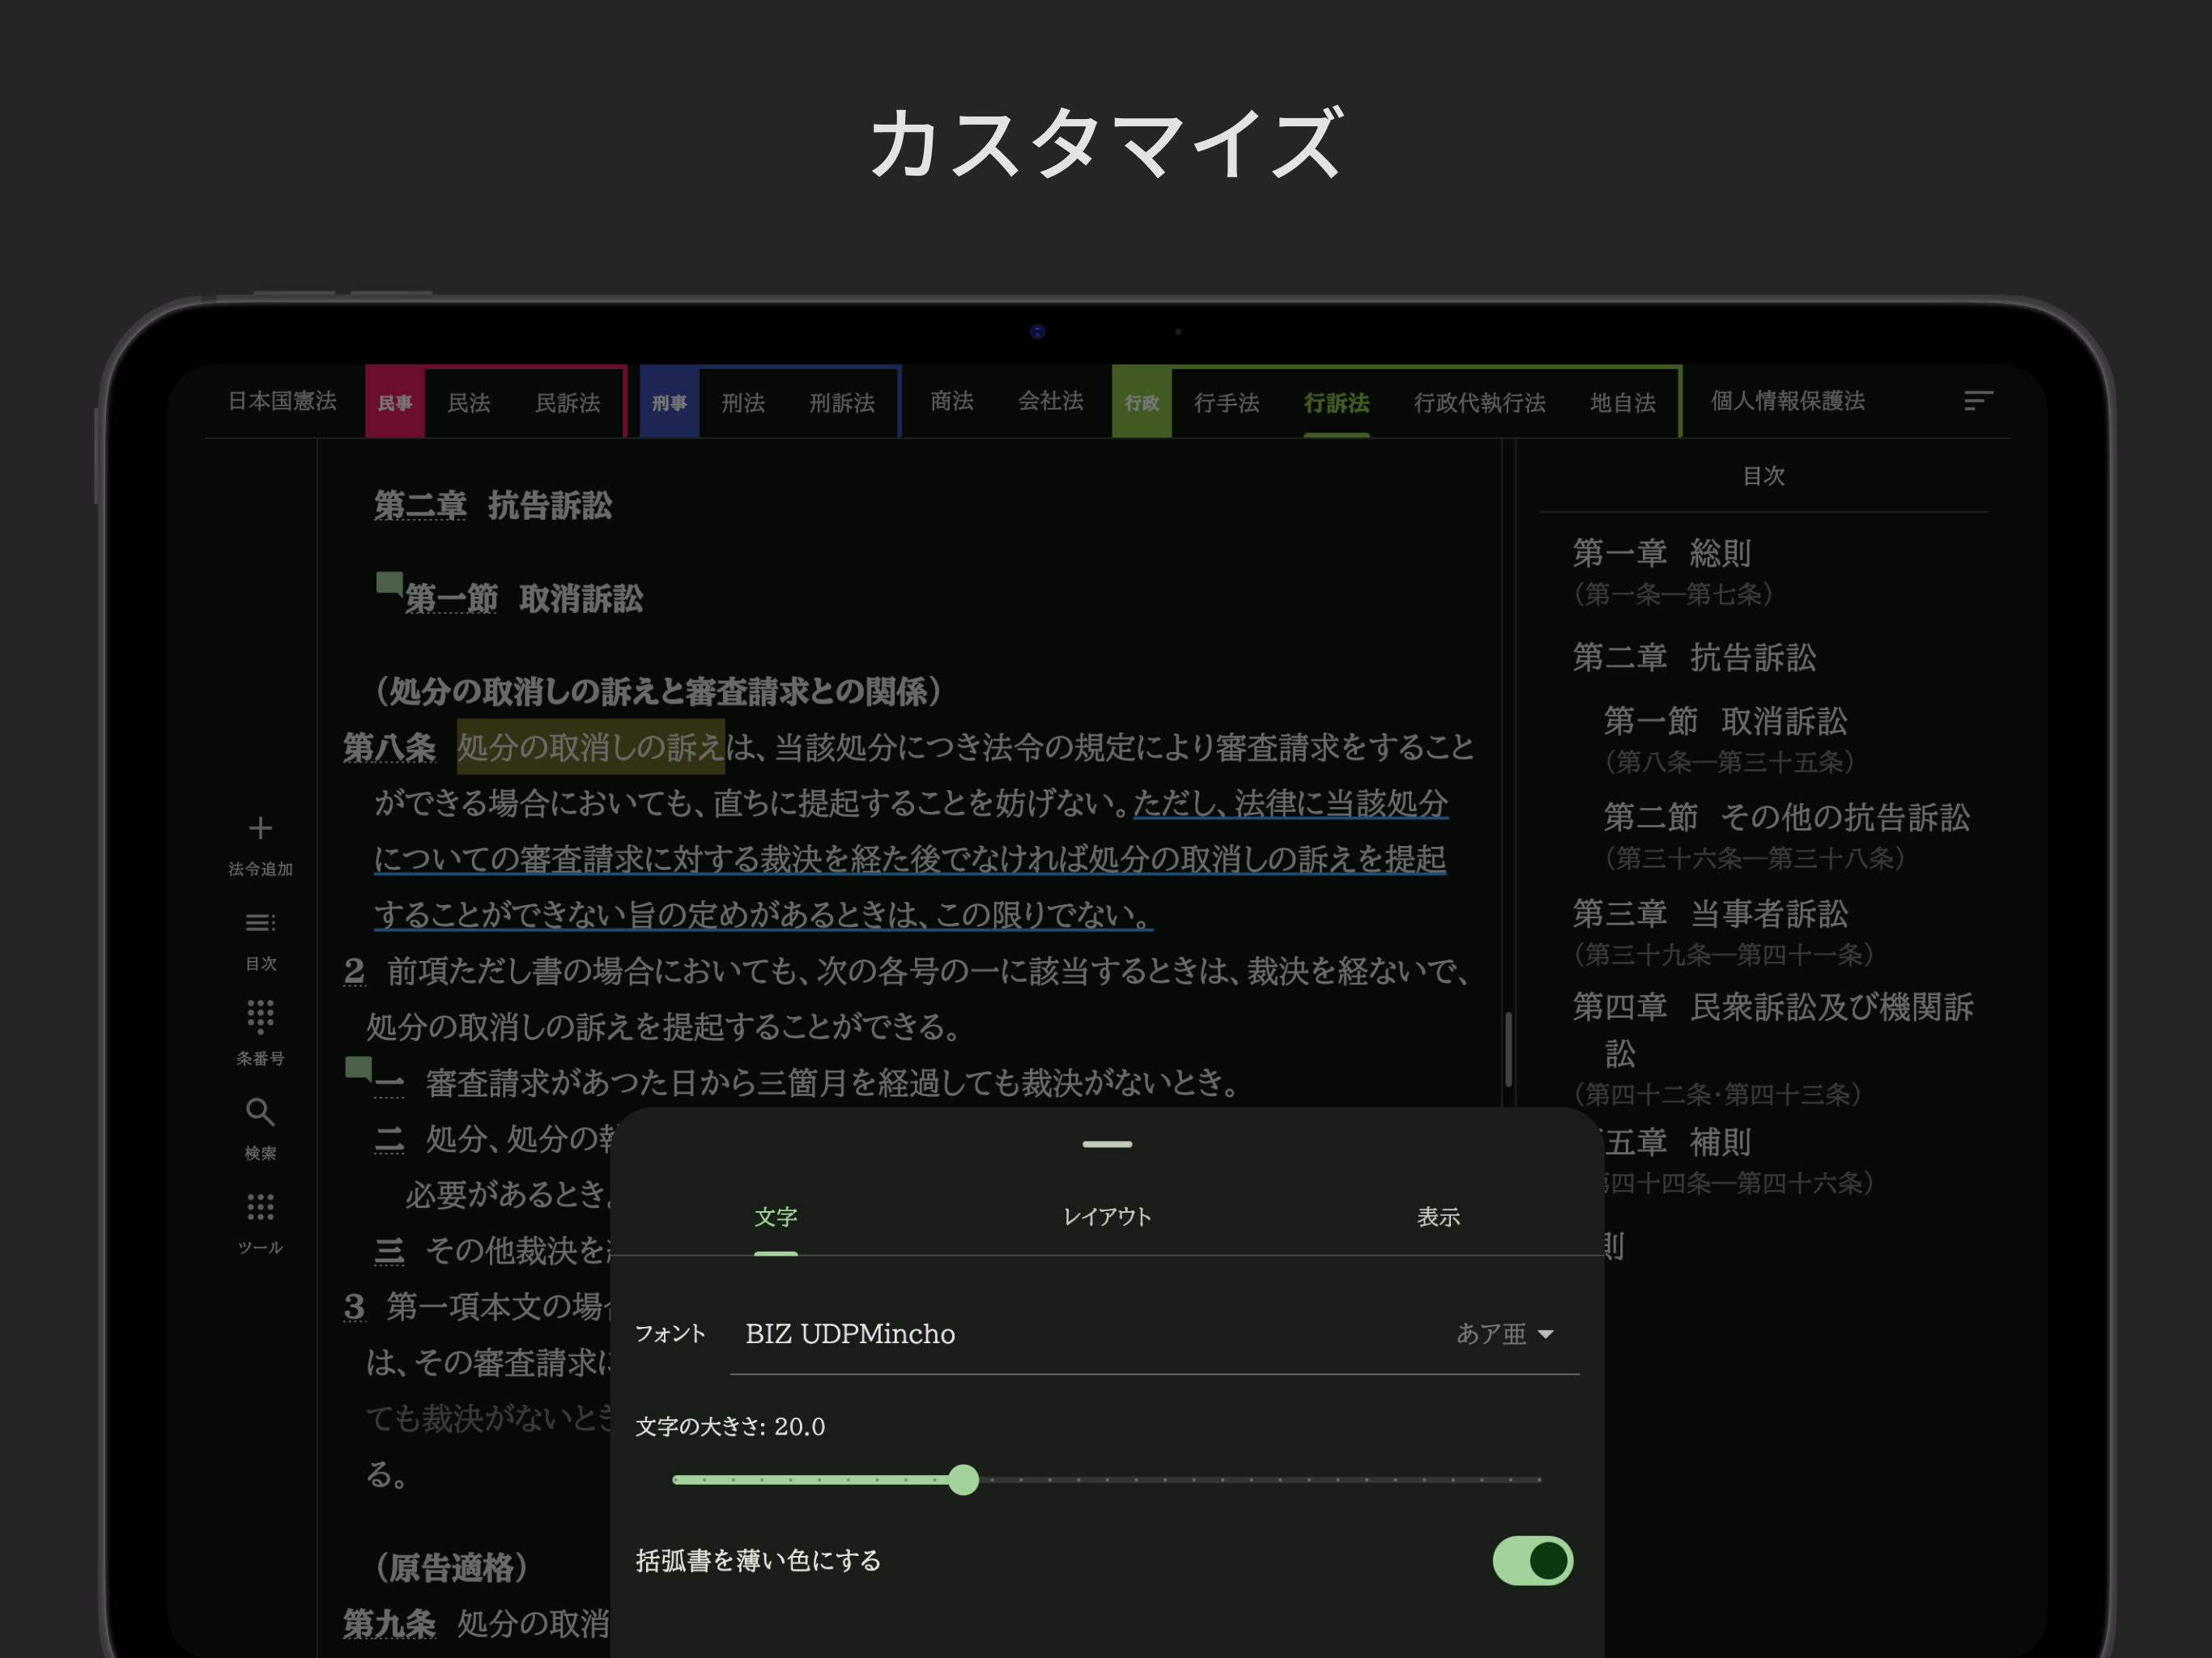Screen dimensions: 2212x1658
Task: Select the active 行訴法 tab
Action: click(x=1336, y=403)
